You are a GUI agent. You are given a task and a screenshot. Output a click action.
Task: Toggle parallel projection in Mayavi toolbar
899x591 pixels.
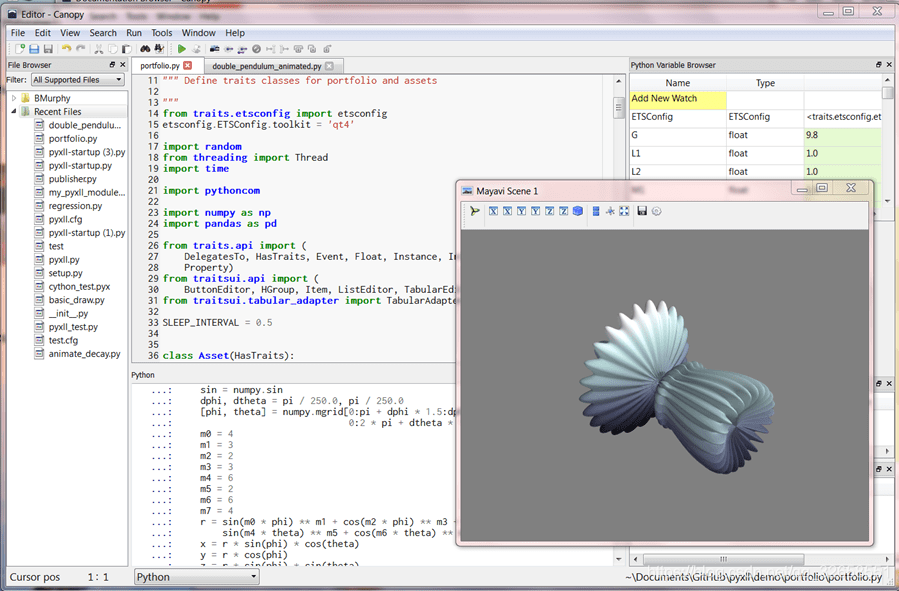596,211
